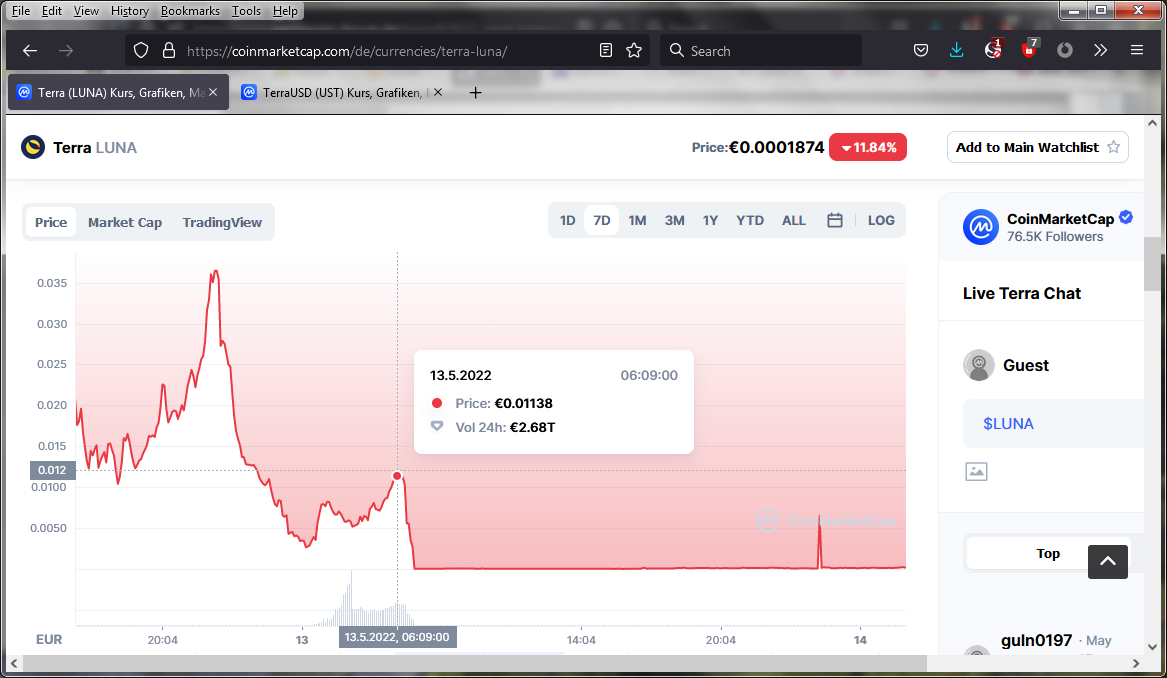Click the horizontal scrollbar right arrow
Viewport: 1167px width, 678px height.
(x=1136, y=663)
